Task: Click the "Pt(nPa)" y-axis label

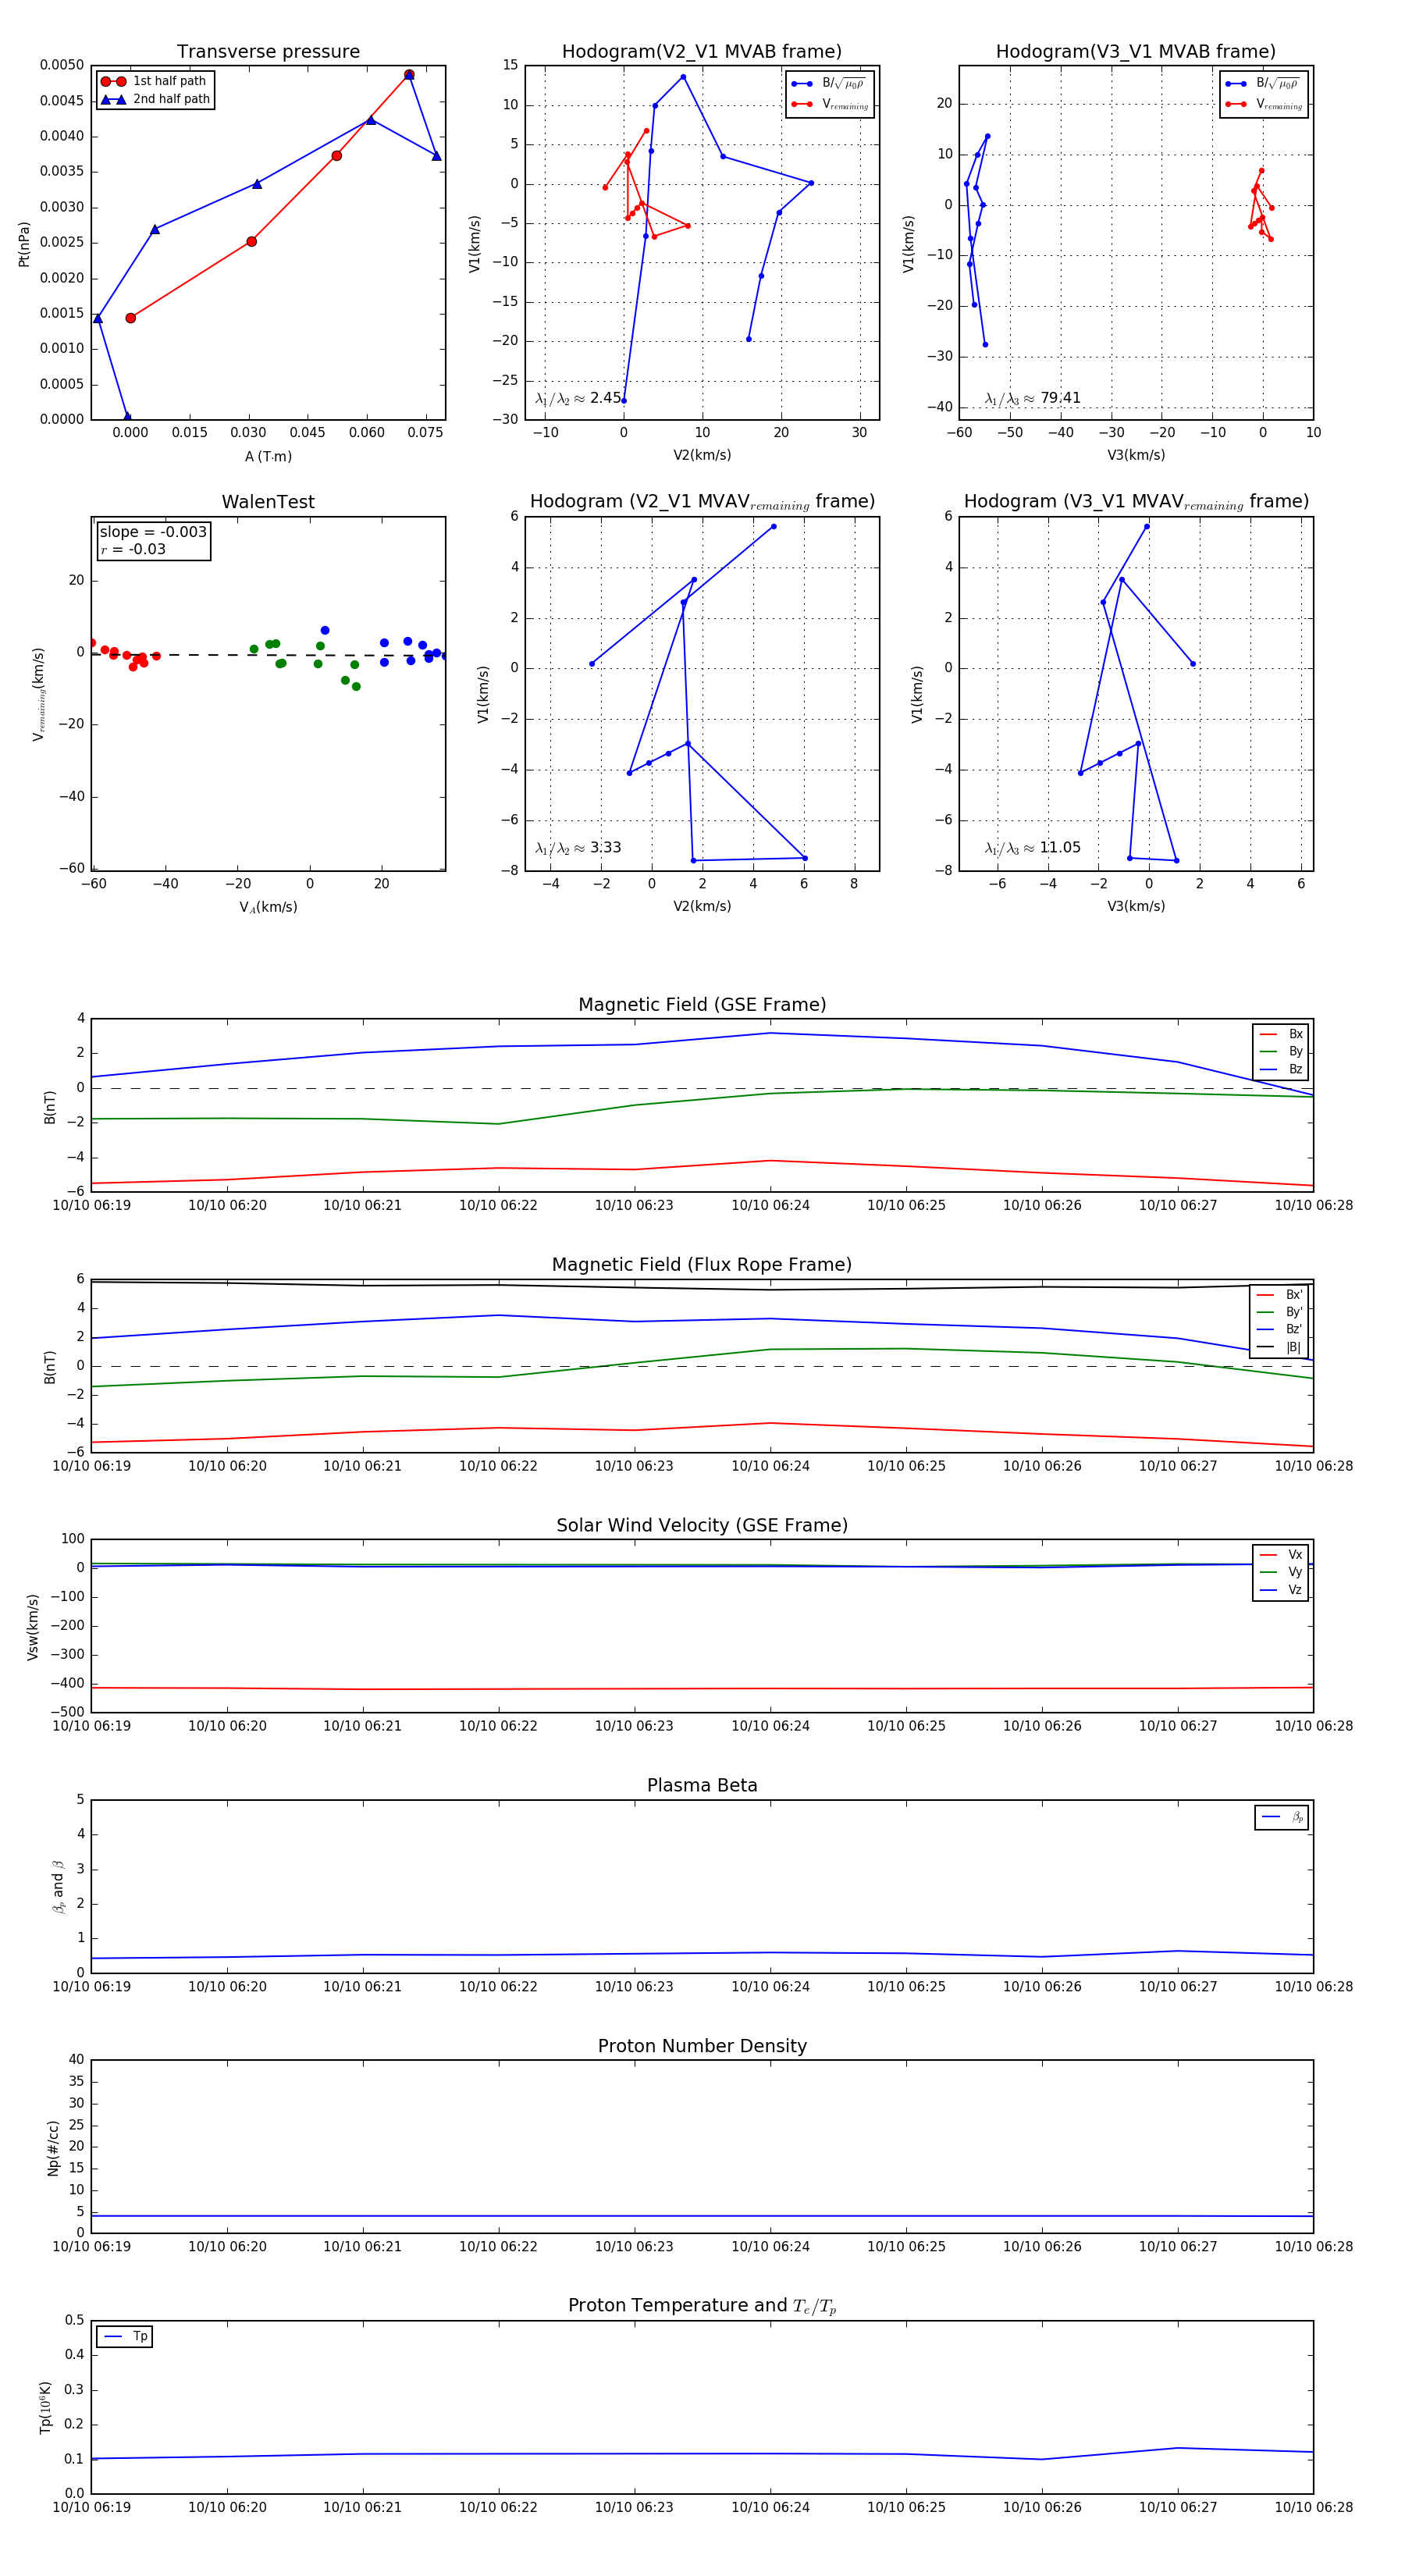Action: tap(24, 243)
